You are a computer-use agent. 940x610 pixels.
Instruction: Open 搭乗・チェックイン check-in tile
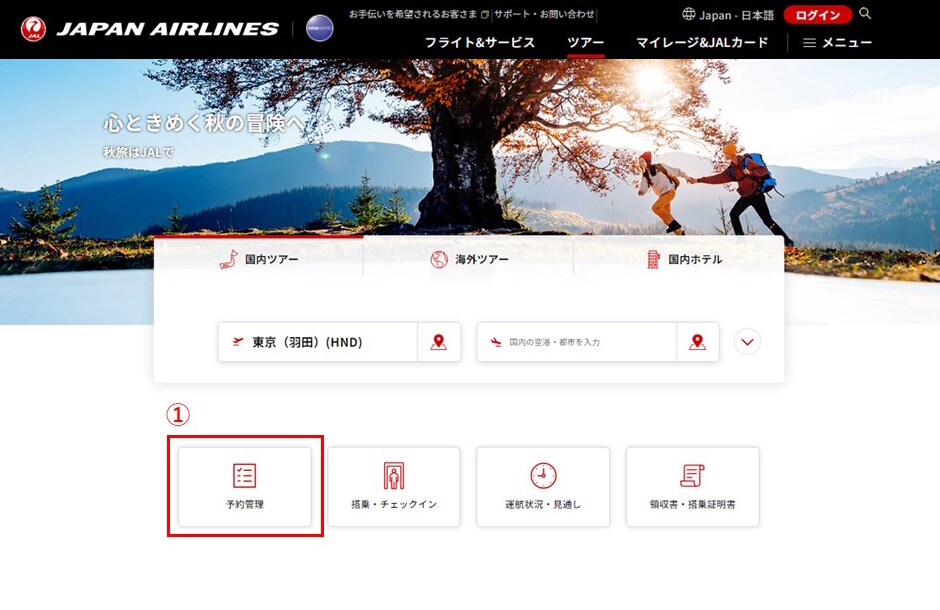tap(394, 486)
